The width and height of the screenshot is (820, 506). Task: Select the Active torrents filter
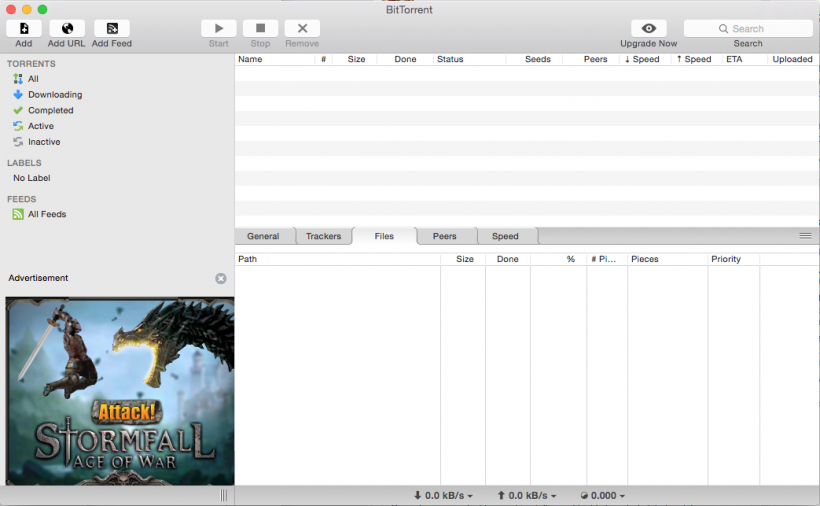pyautogui.click(x=41, y=126)
